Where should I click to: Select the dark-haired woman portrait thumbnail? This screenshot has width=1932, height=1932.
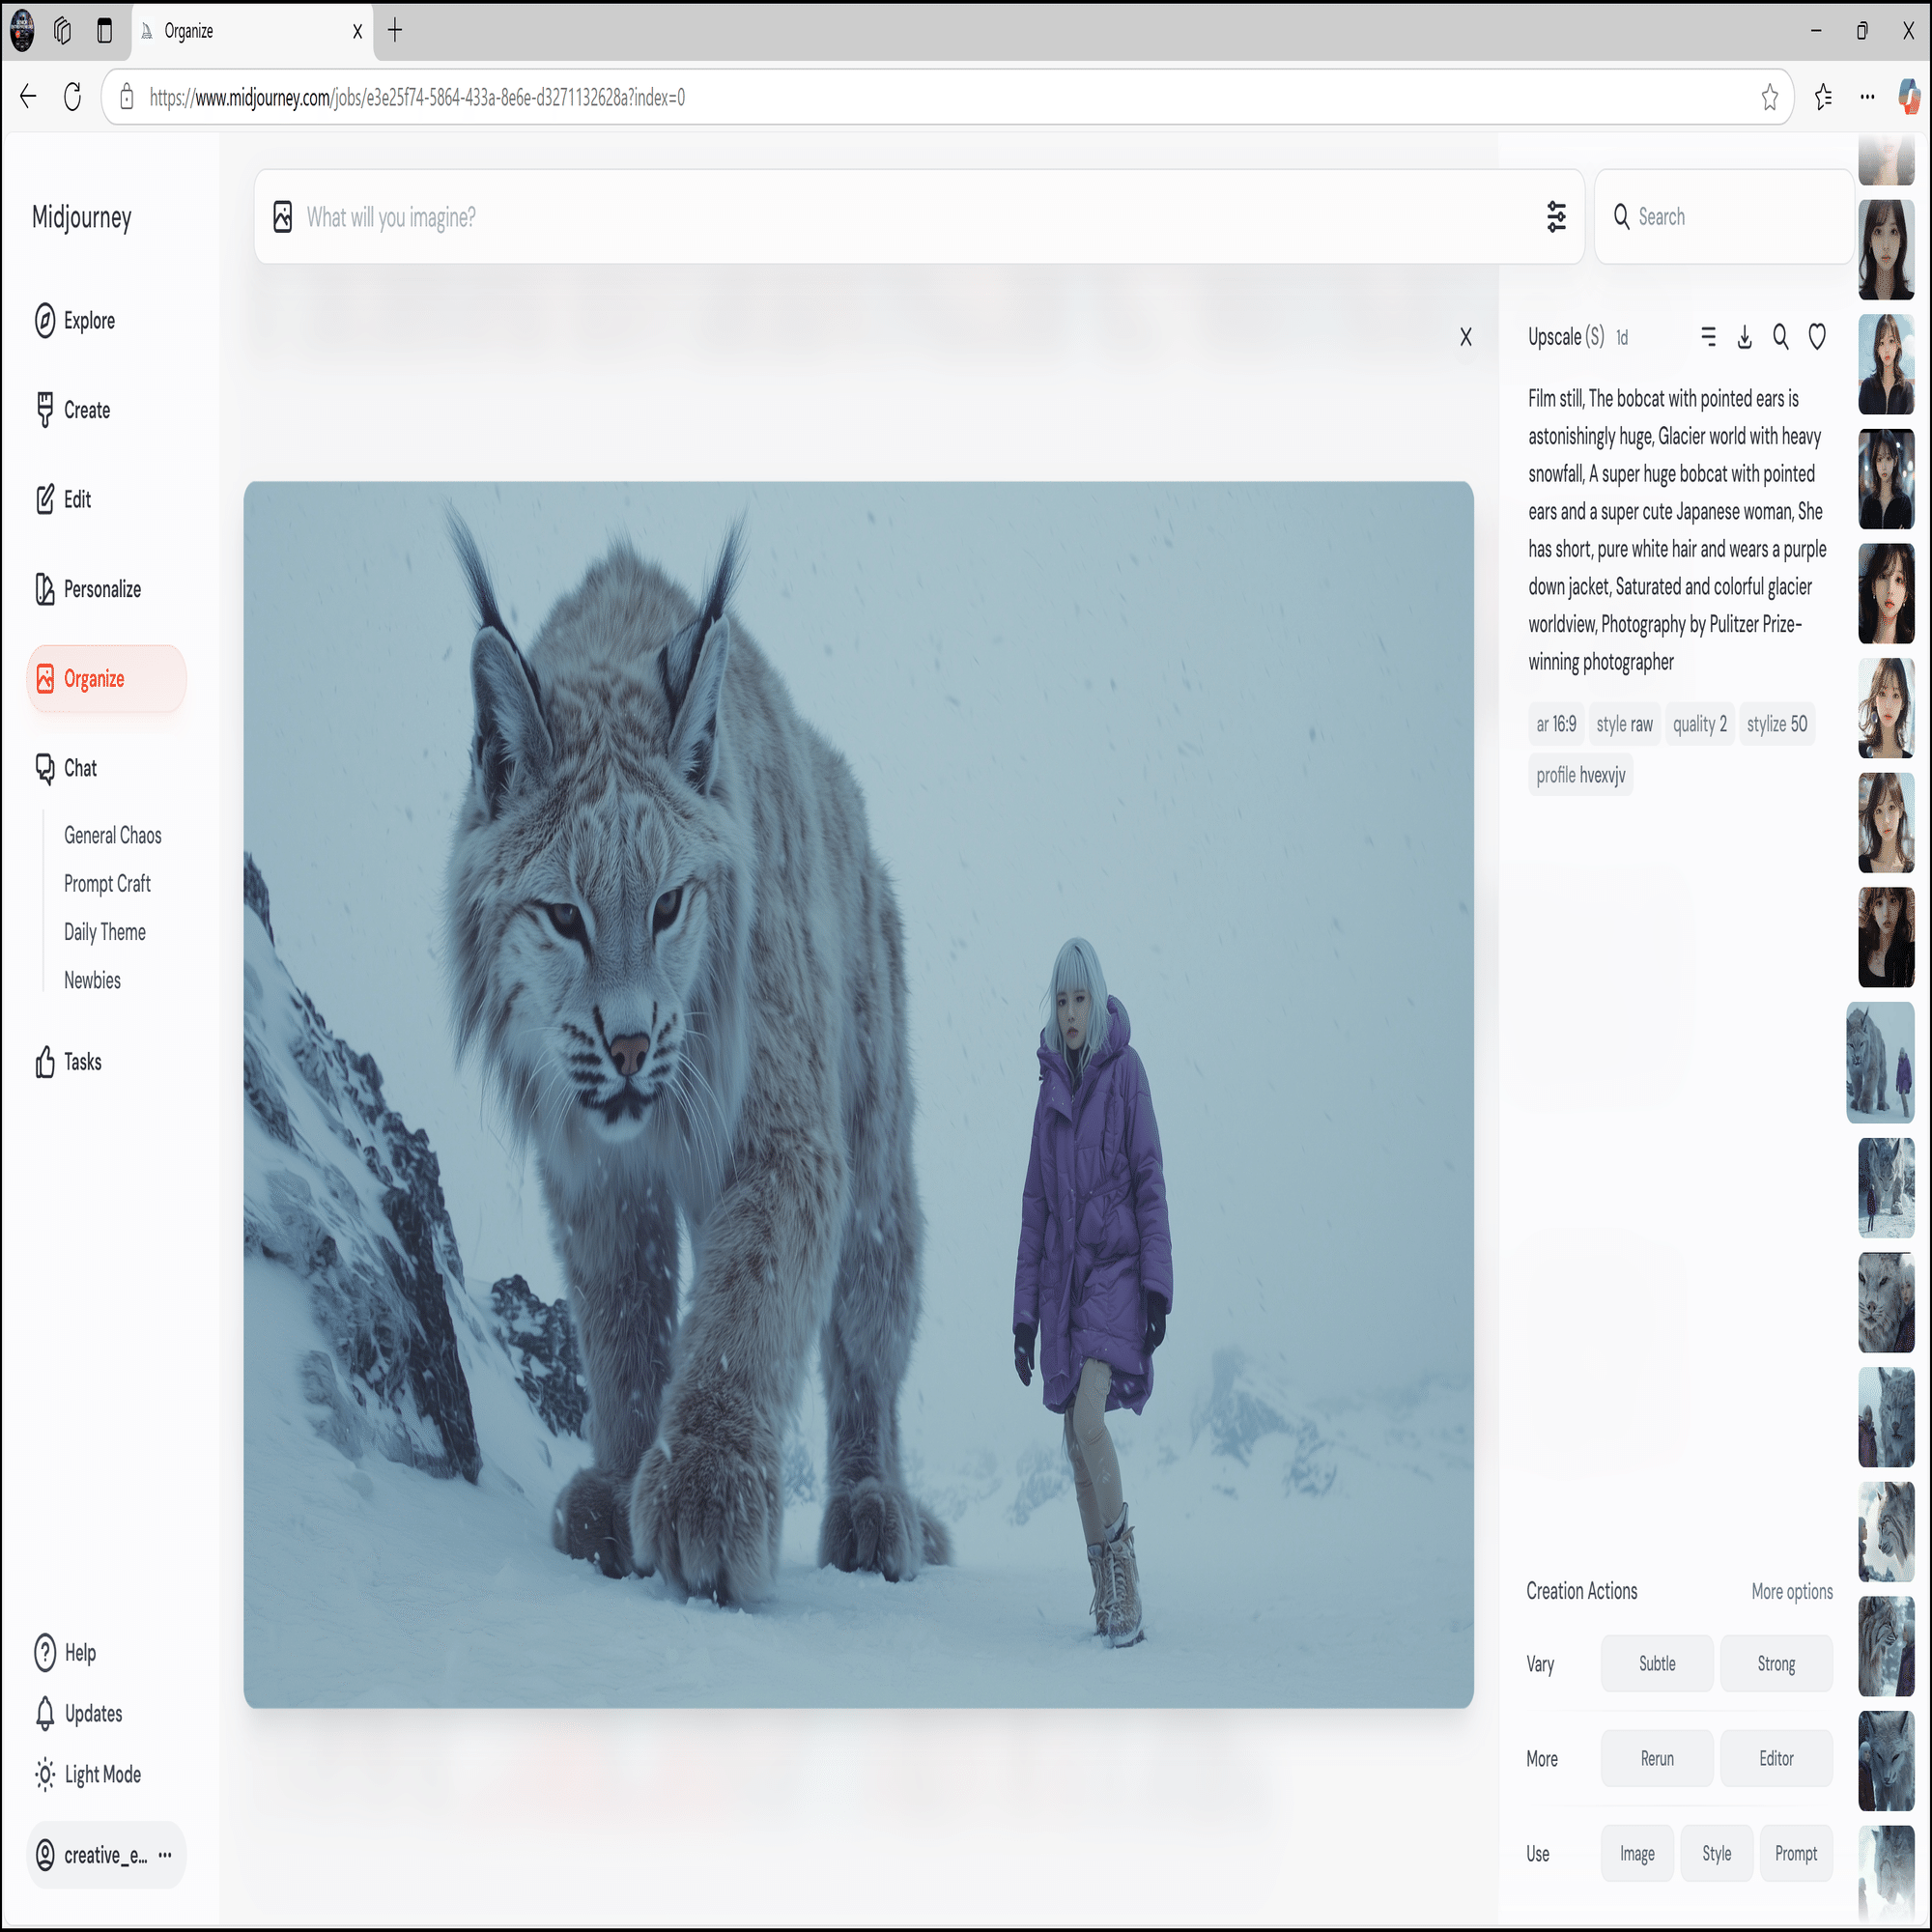coord(1885,250)
